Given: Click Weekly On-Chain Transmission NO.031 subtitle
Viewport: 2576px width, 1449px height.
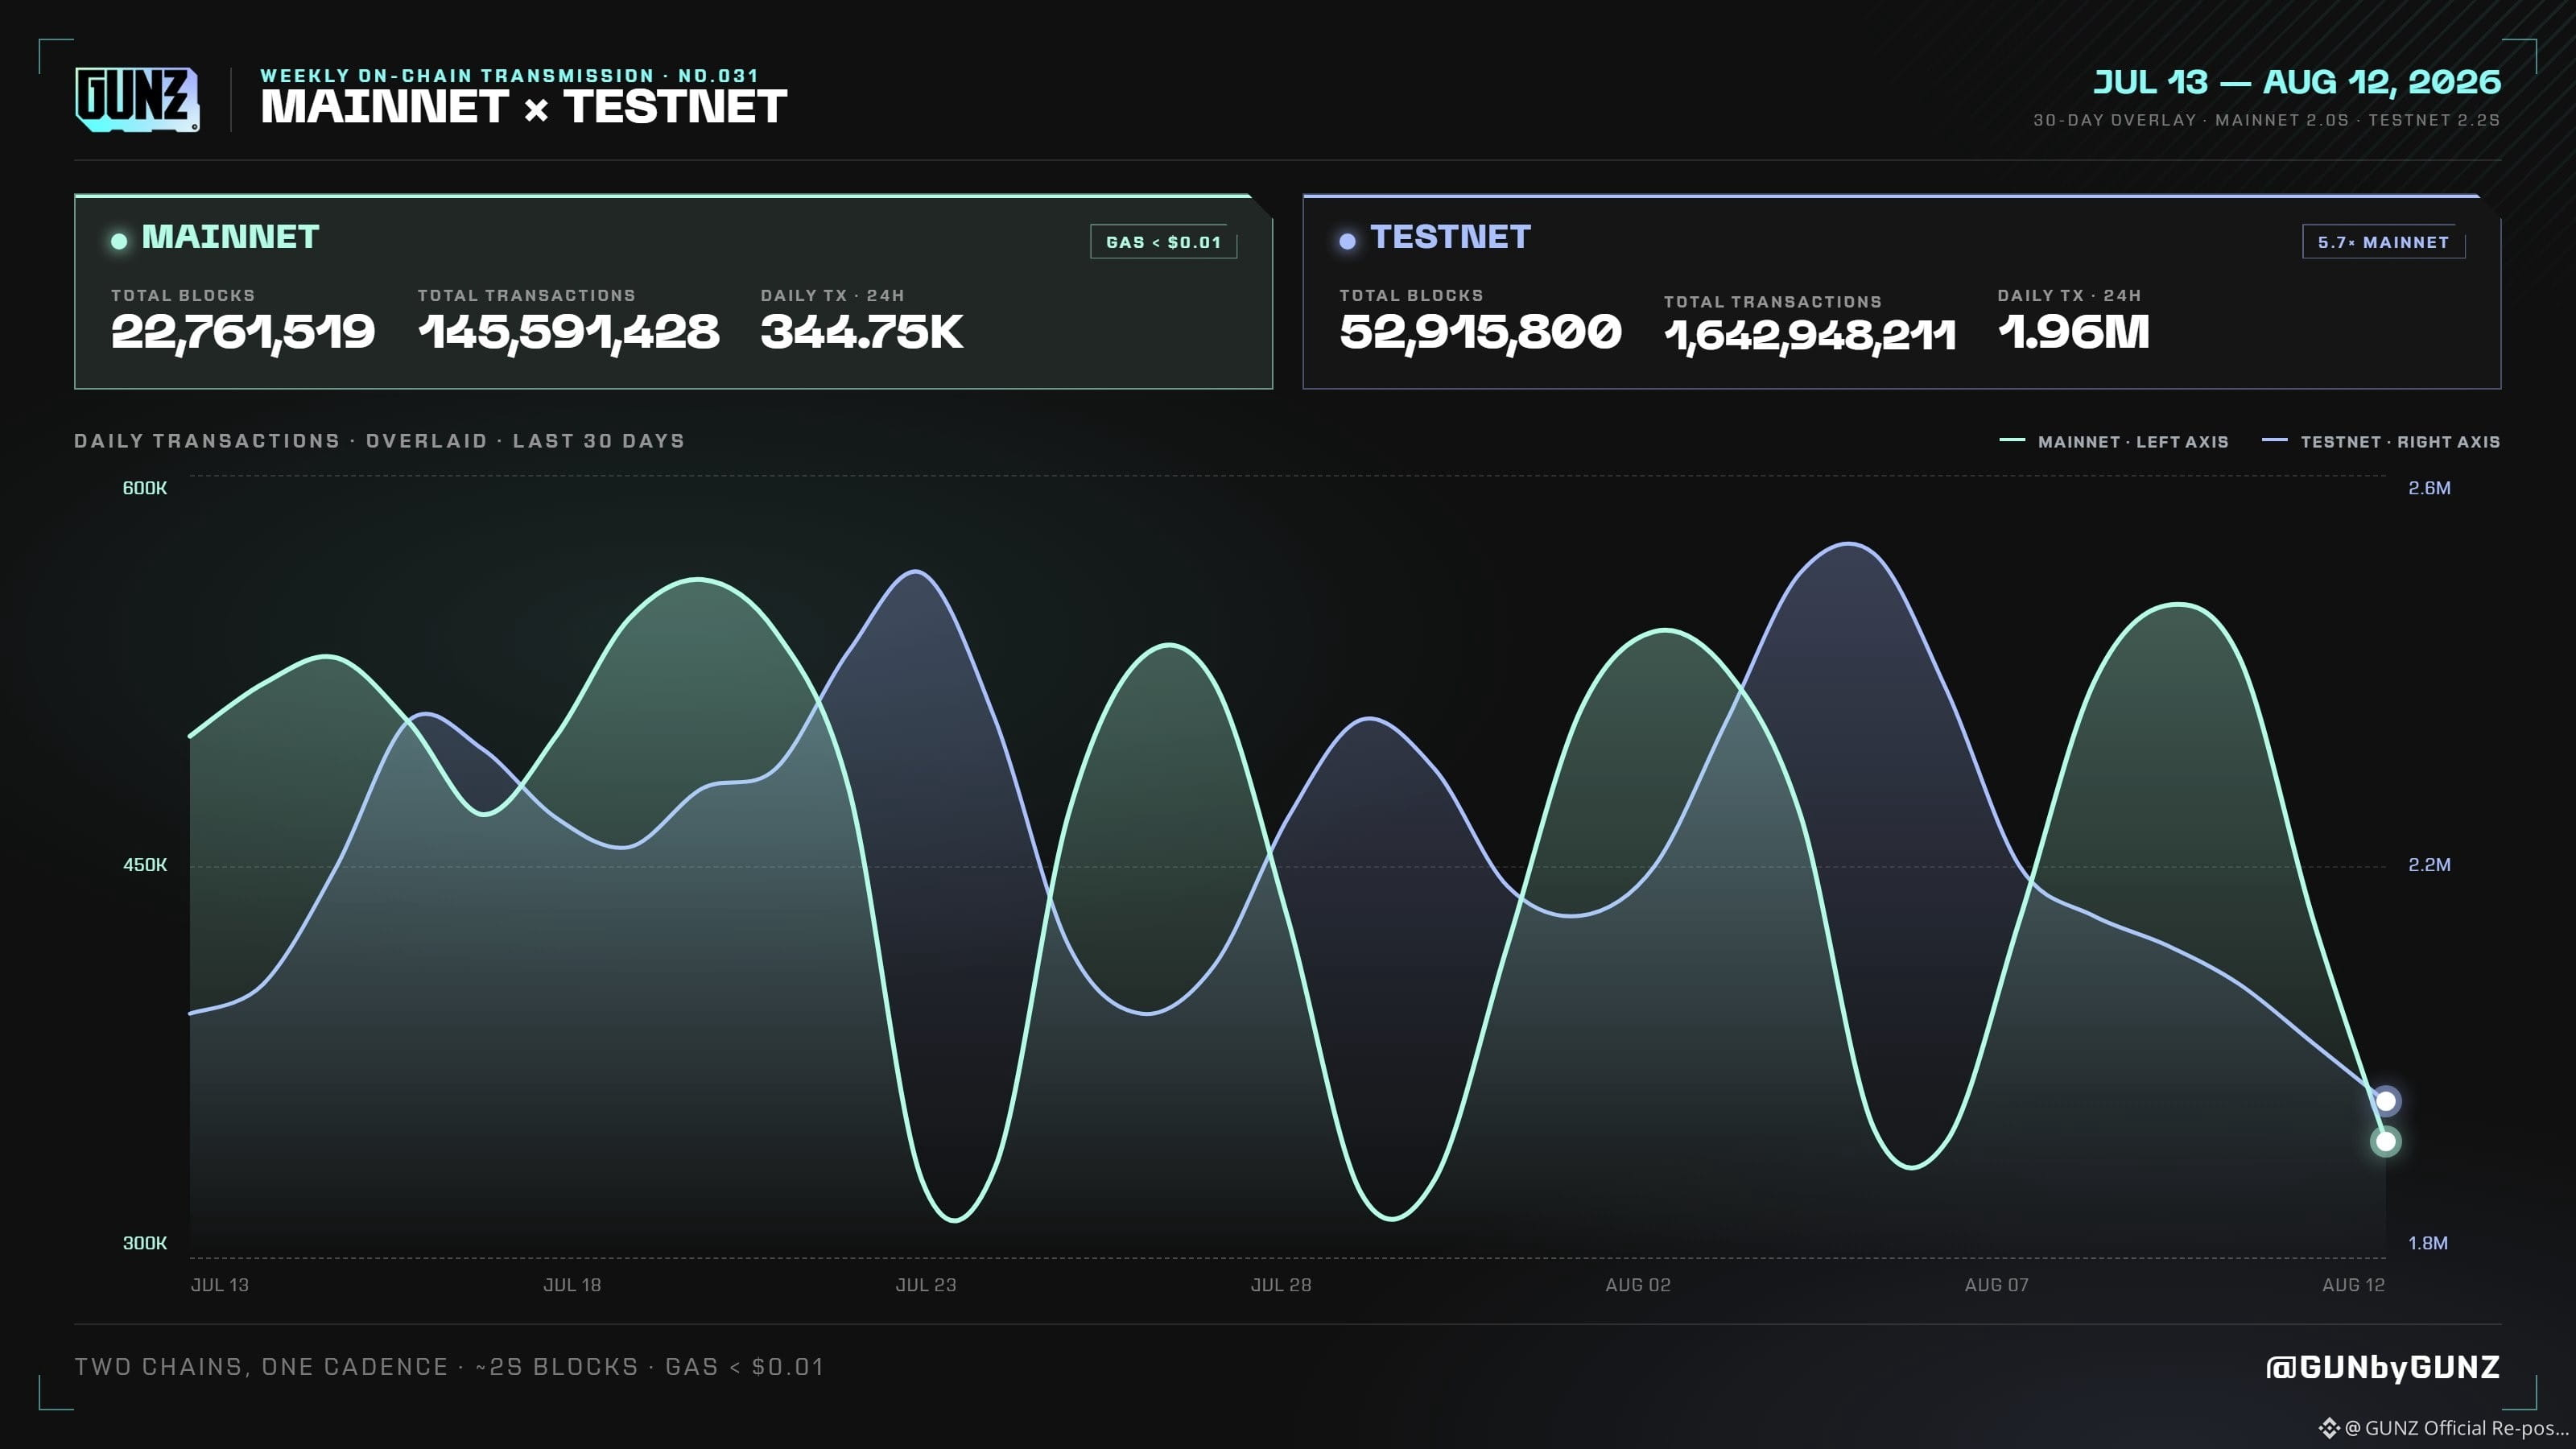Looking at the screenshot, I should (509, 76).
